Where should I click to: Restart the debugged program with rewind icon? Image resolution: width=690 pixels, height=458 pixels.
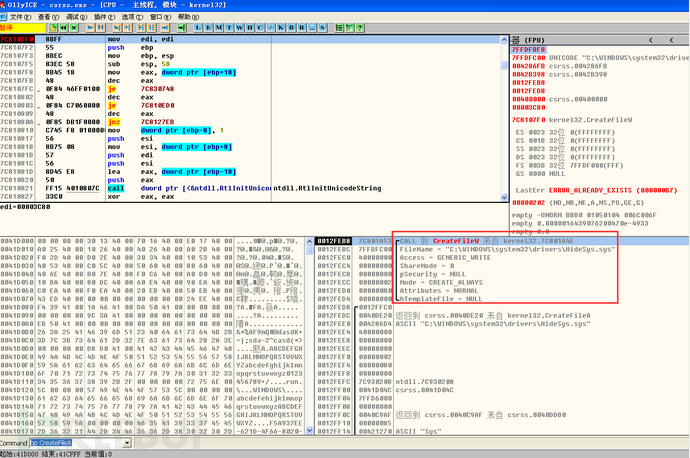click(63, 28)
